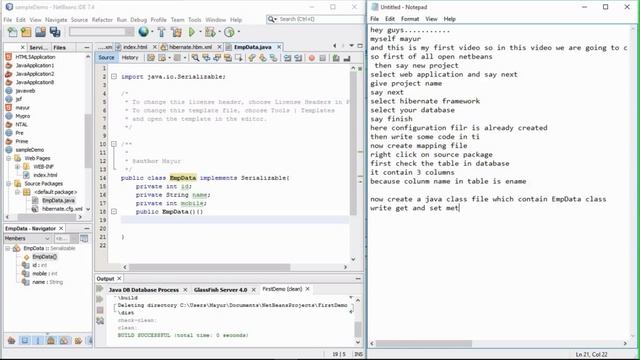This screenshot has width=640, height=360.
Task: Click the History view button
Action: [130, 58]
